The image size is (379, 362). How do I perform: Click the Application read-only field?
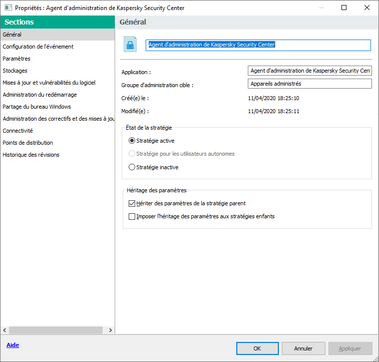coord(310,71)
